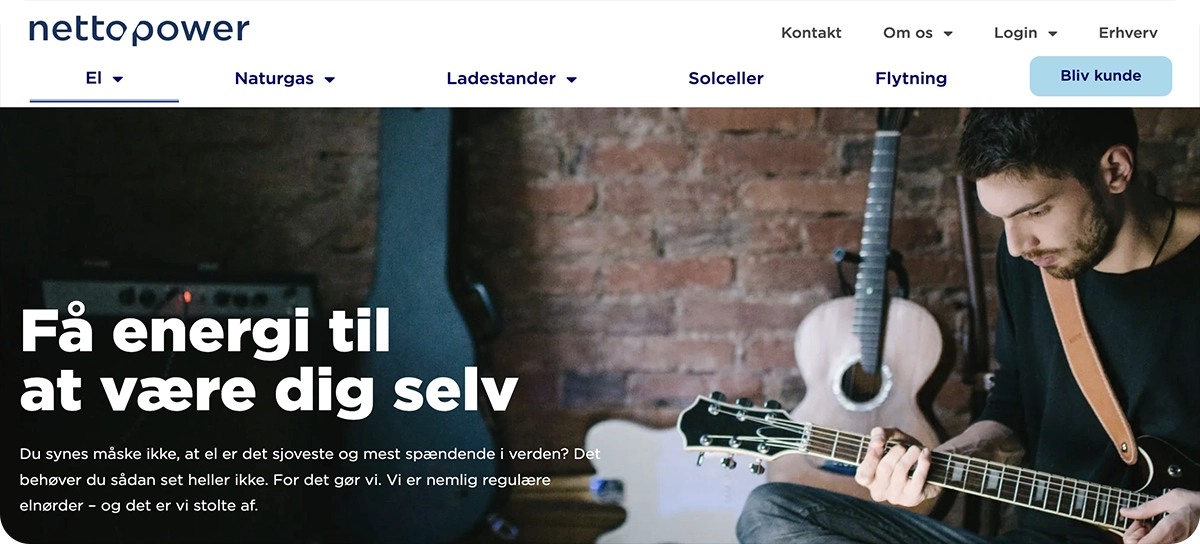Open the Solceller page
1200x544 pixels.
[x=726, y=78]
